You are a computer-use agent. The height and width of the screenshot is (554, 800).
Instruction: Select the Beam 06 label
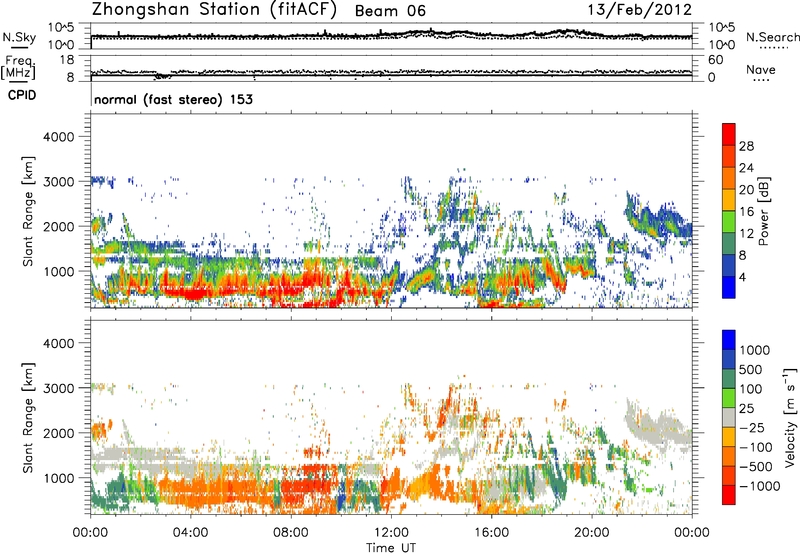pyautogui.click(x=390, y=11)
